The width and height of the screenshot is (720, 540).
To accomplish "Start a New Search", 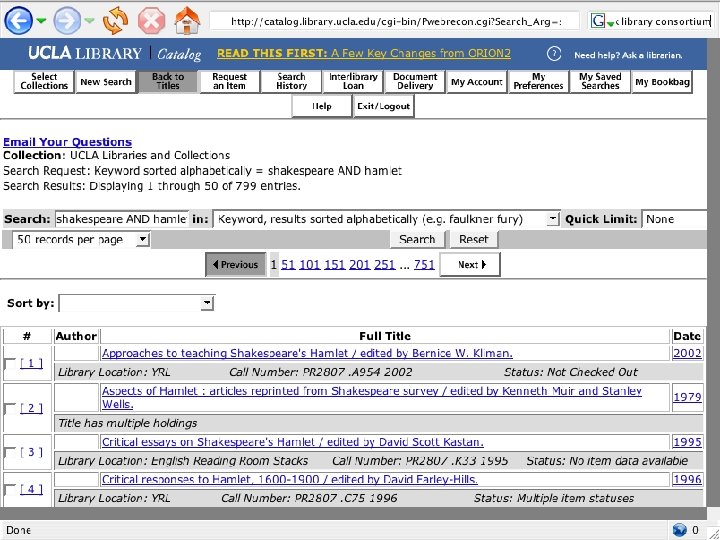I will (x=106, y=82).
